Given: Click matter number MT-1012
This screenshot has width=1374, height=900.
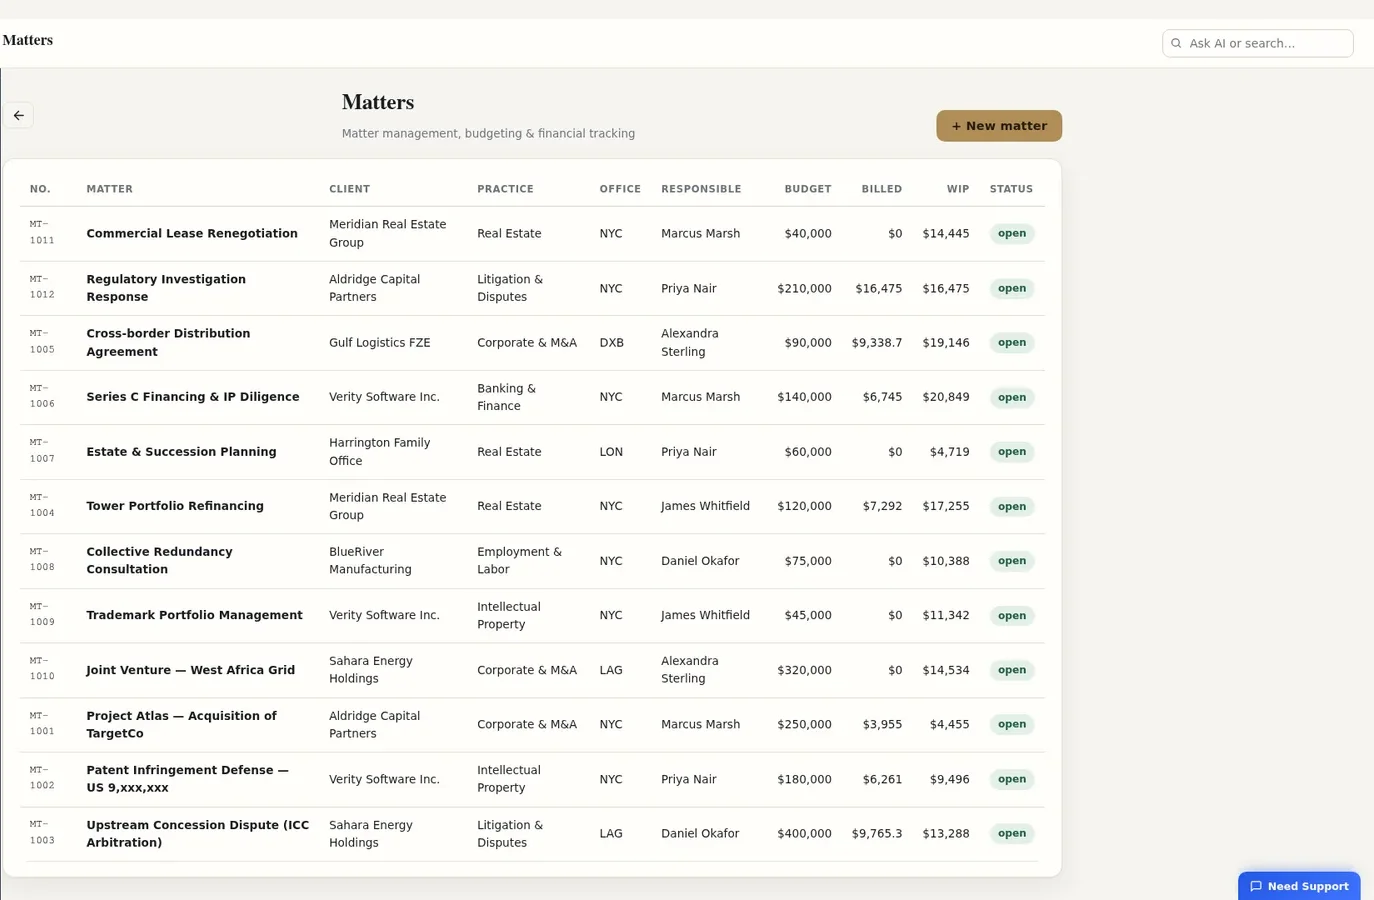Looking at the screenshot, I should (42, 287).
